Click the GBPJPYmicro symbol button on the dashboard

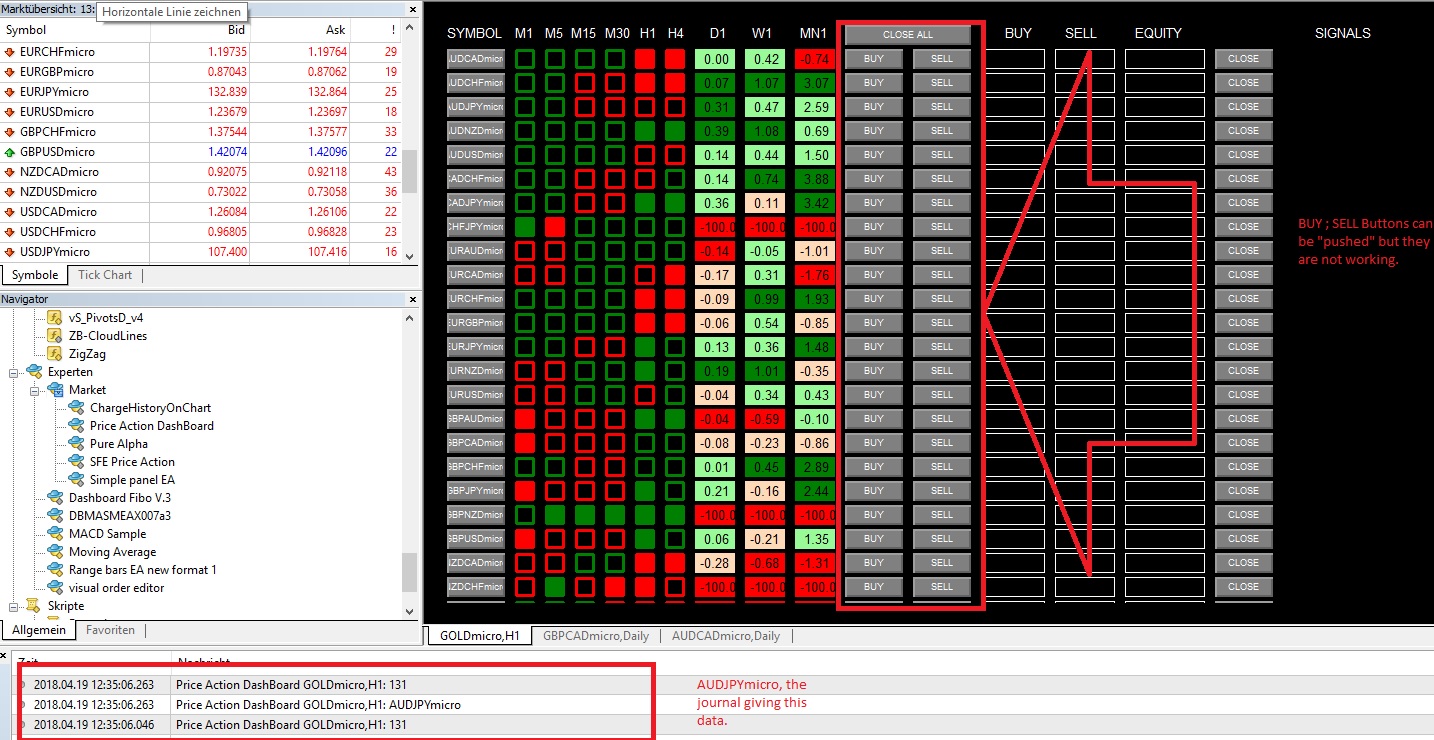tap(476, 490)
